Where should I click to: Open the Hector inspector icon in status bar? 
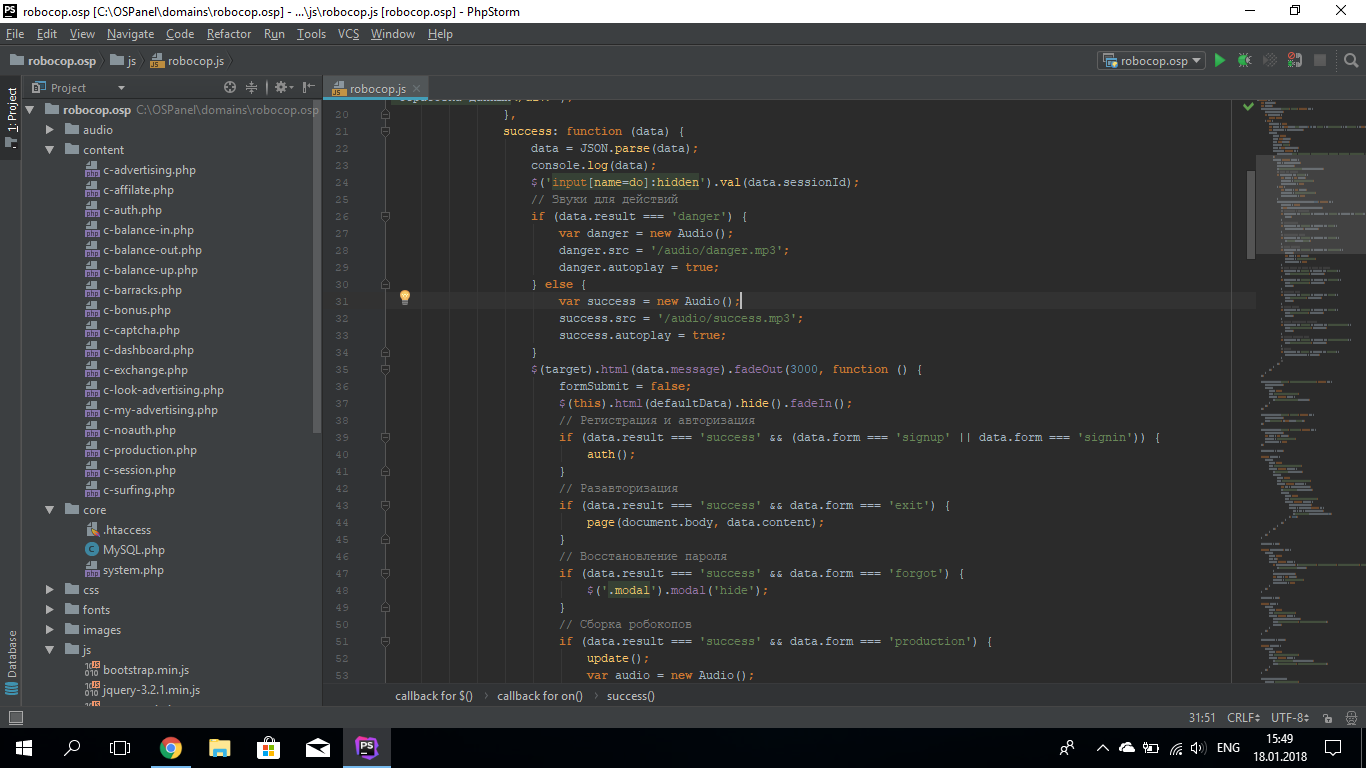[x=1349, y=718]
